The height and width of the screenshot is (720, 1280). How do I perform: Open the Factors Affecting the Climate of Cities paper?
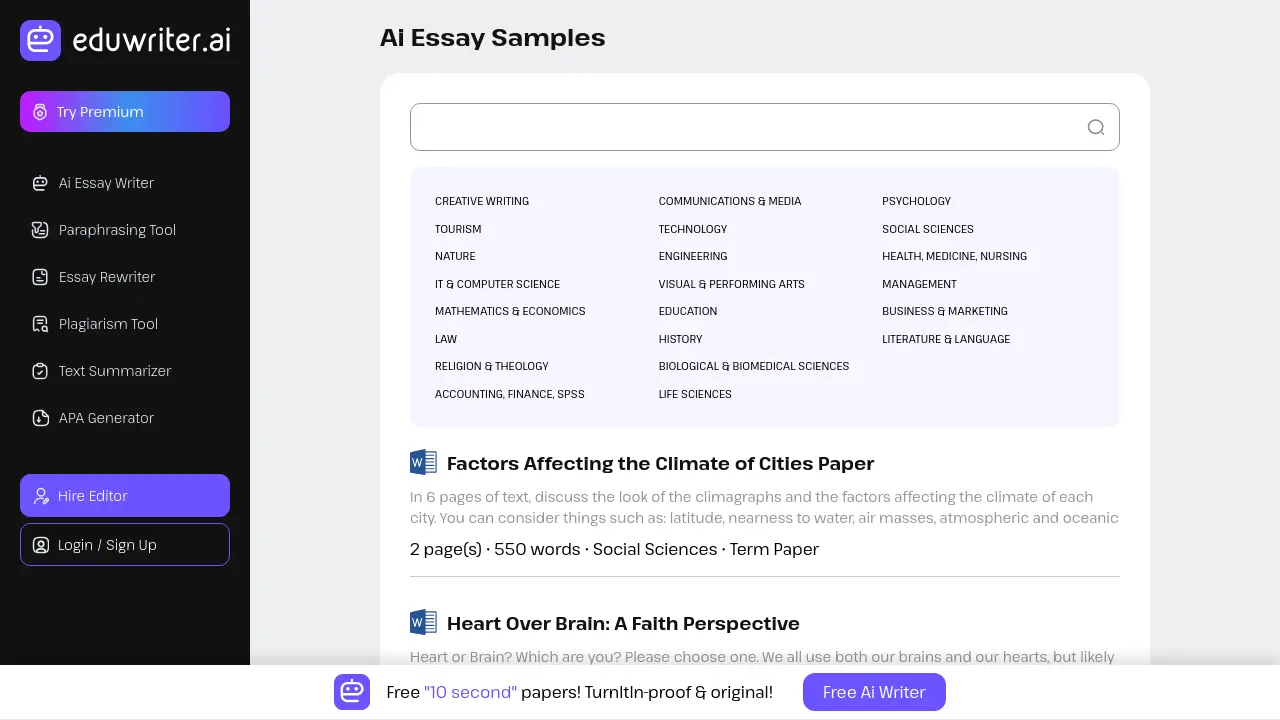[x=660, y=463]
